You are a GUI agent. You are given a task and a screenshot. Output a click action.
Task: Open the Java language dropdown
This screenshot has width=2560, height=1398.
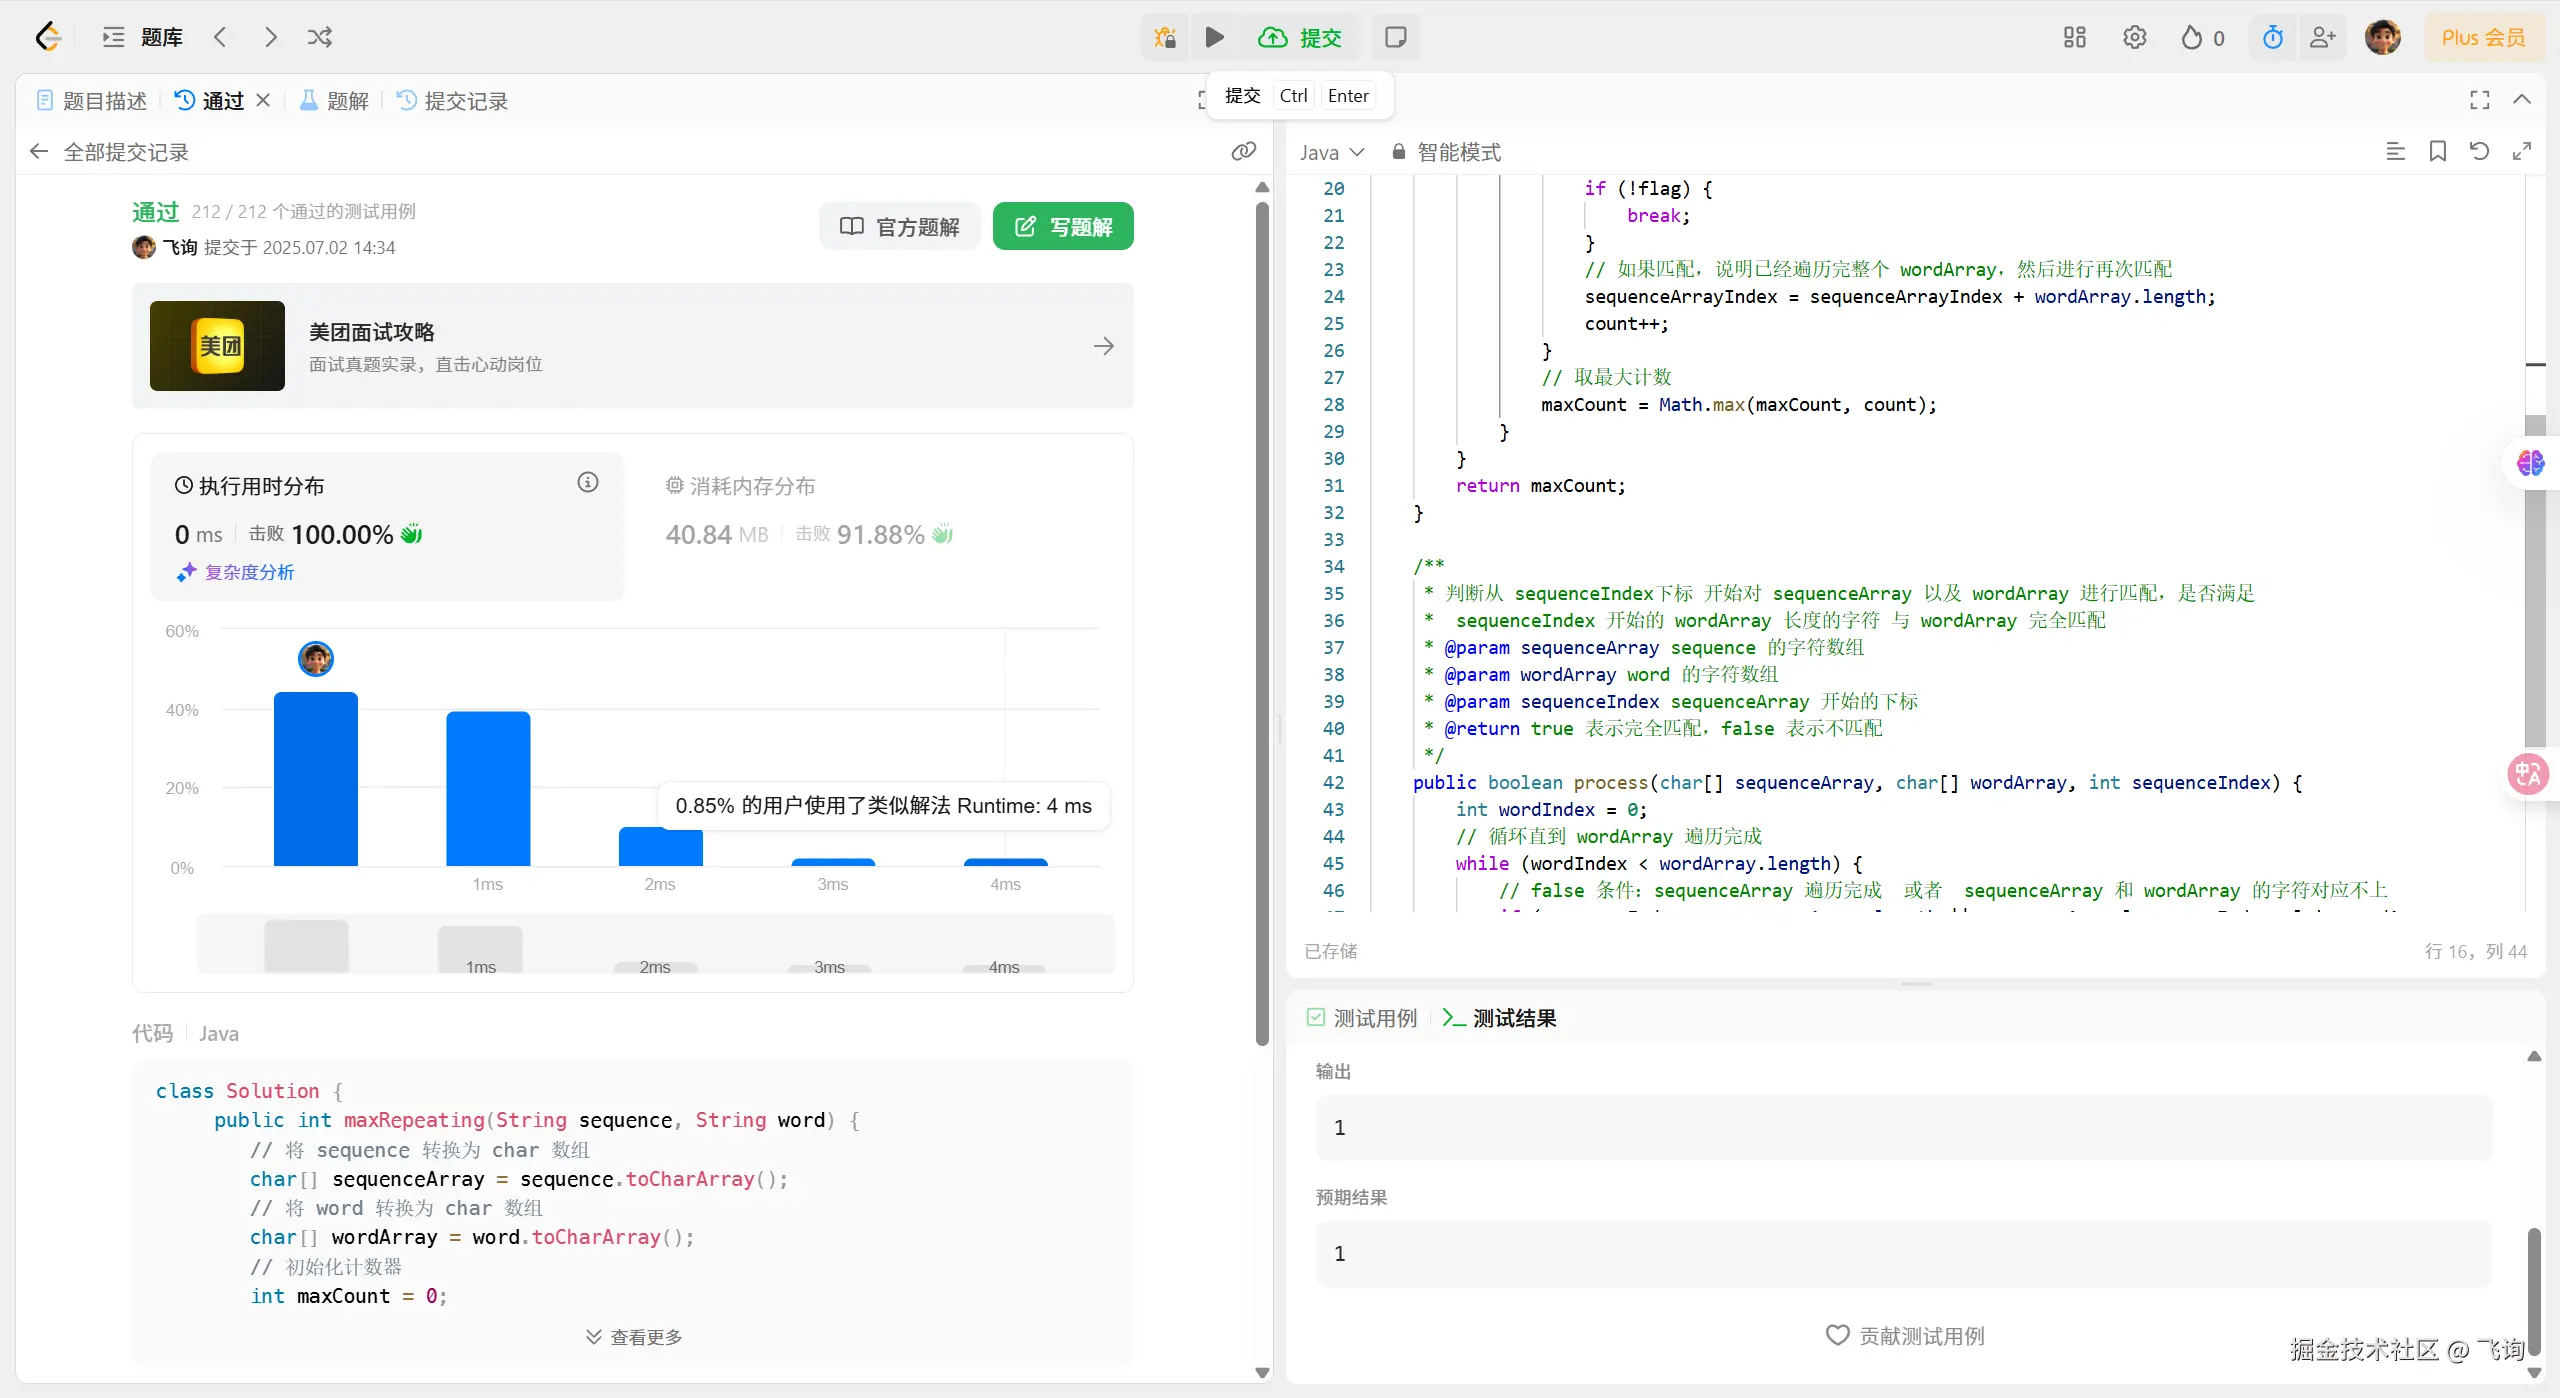coord(1331,152)
